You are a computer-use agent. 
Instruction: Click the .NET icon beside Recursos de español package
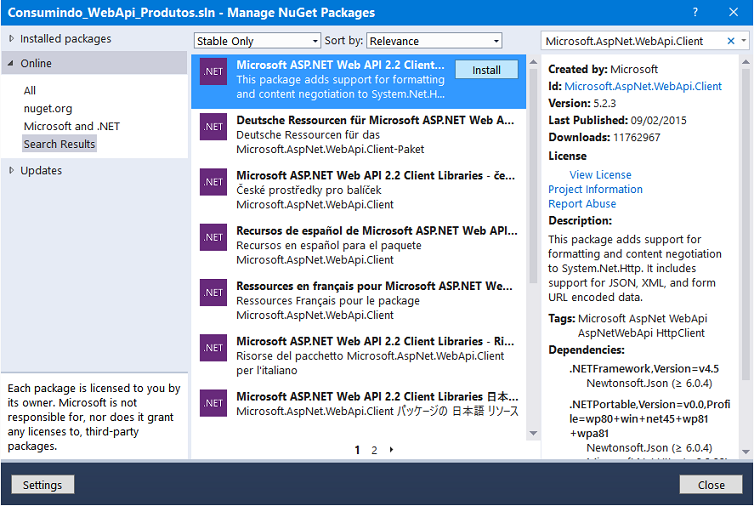coord(213,238)
